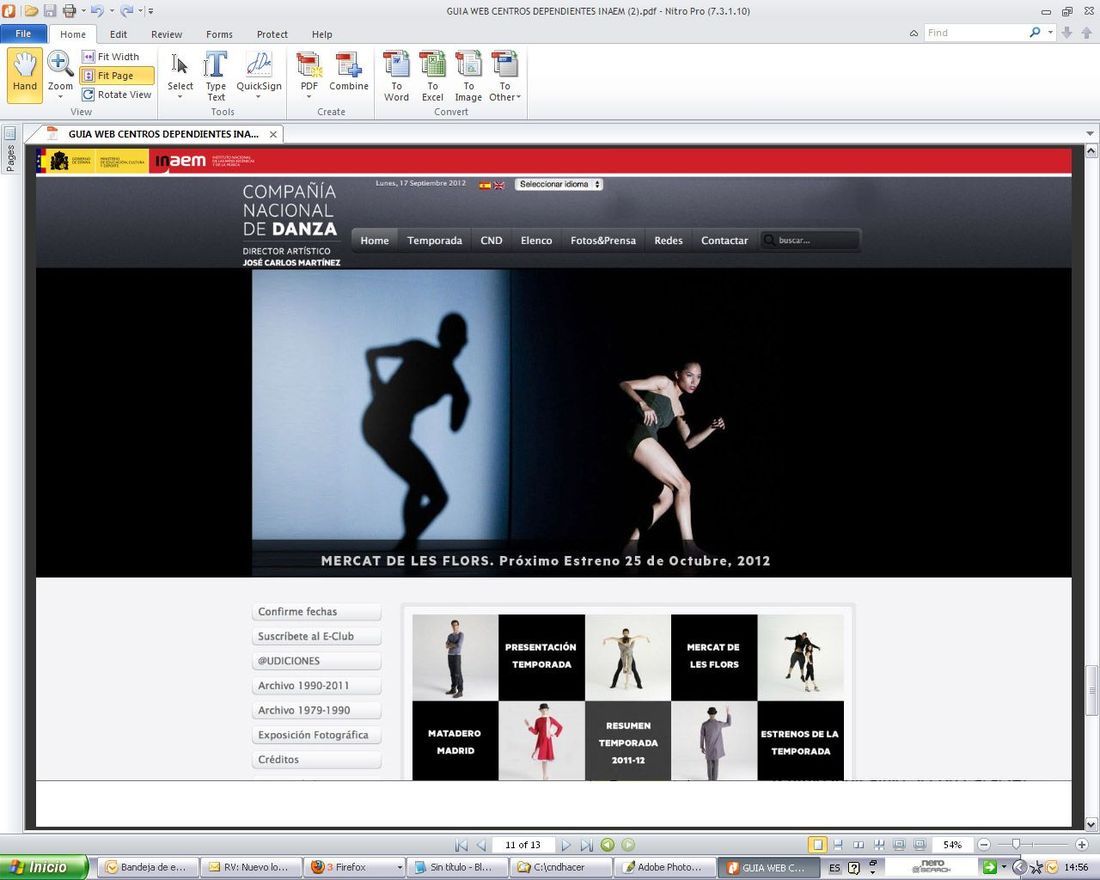Switch to the Forms ribbon tab

point(219,34)
